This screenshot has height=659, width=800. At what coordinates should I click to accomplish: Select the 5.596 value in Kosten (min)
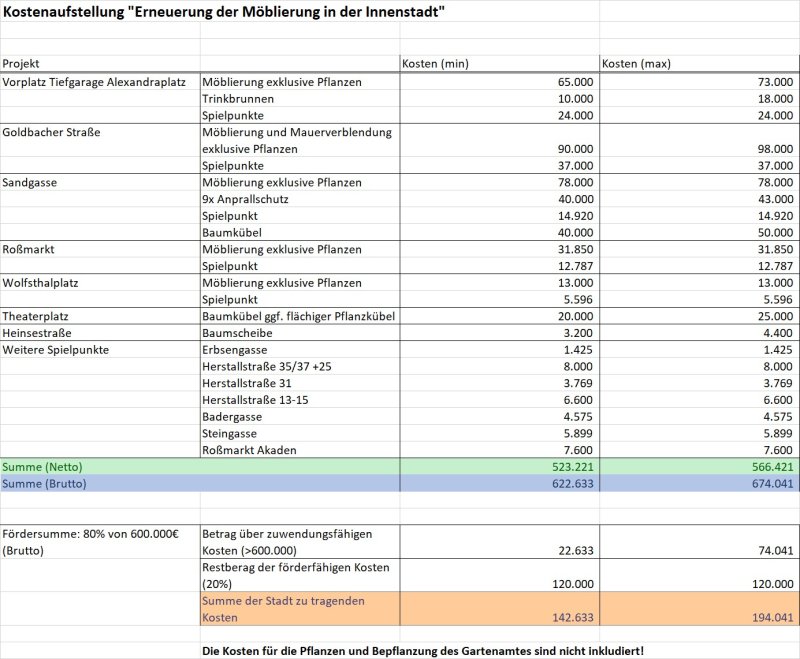[578, 299]
